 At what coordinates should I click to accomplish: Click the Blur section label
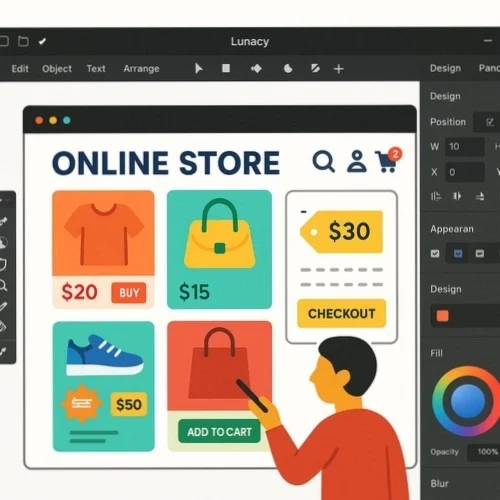tap(439, 483)
